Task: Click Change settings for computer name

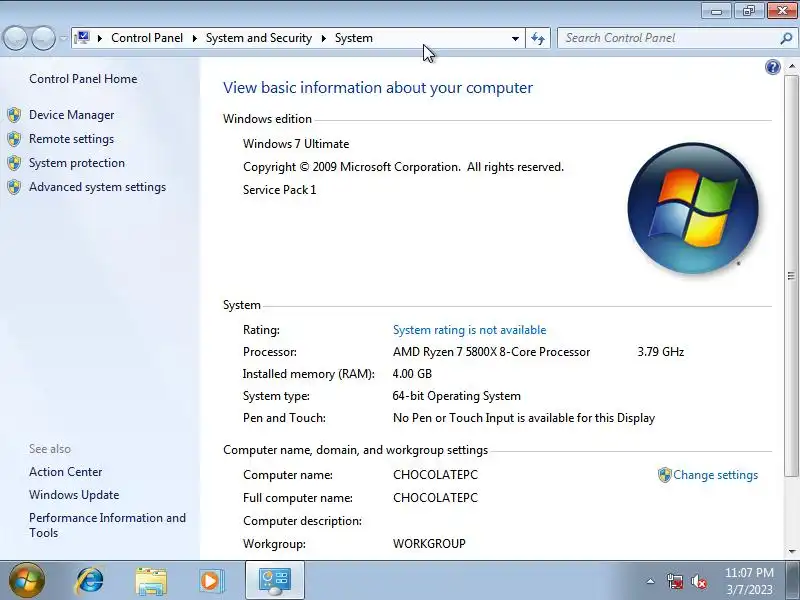Action: tap(715, 474)
